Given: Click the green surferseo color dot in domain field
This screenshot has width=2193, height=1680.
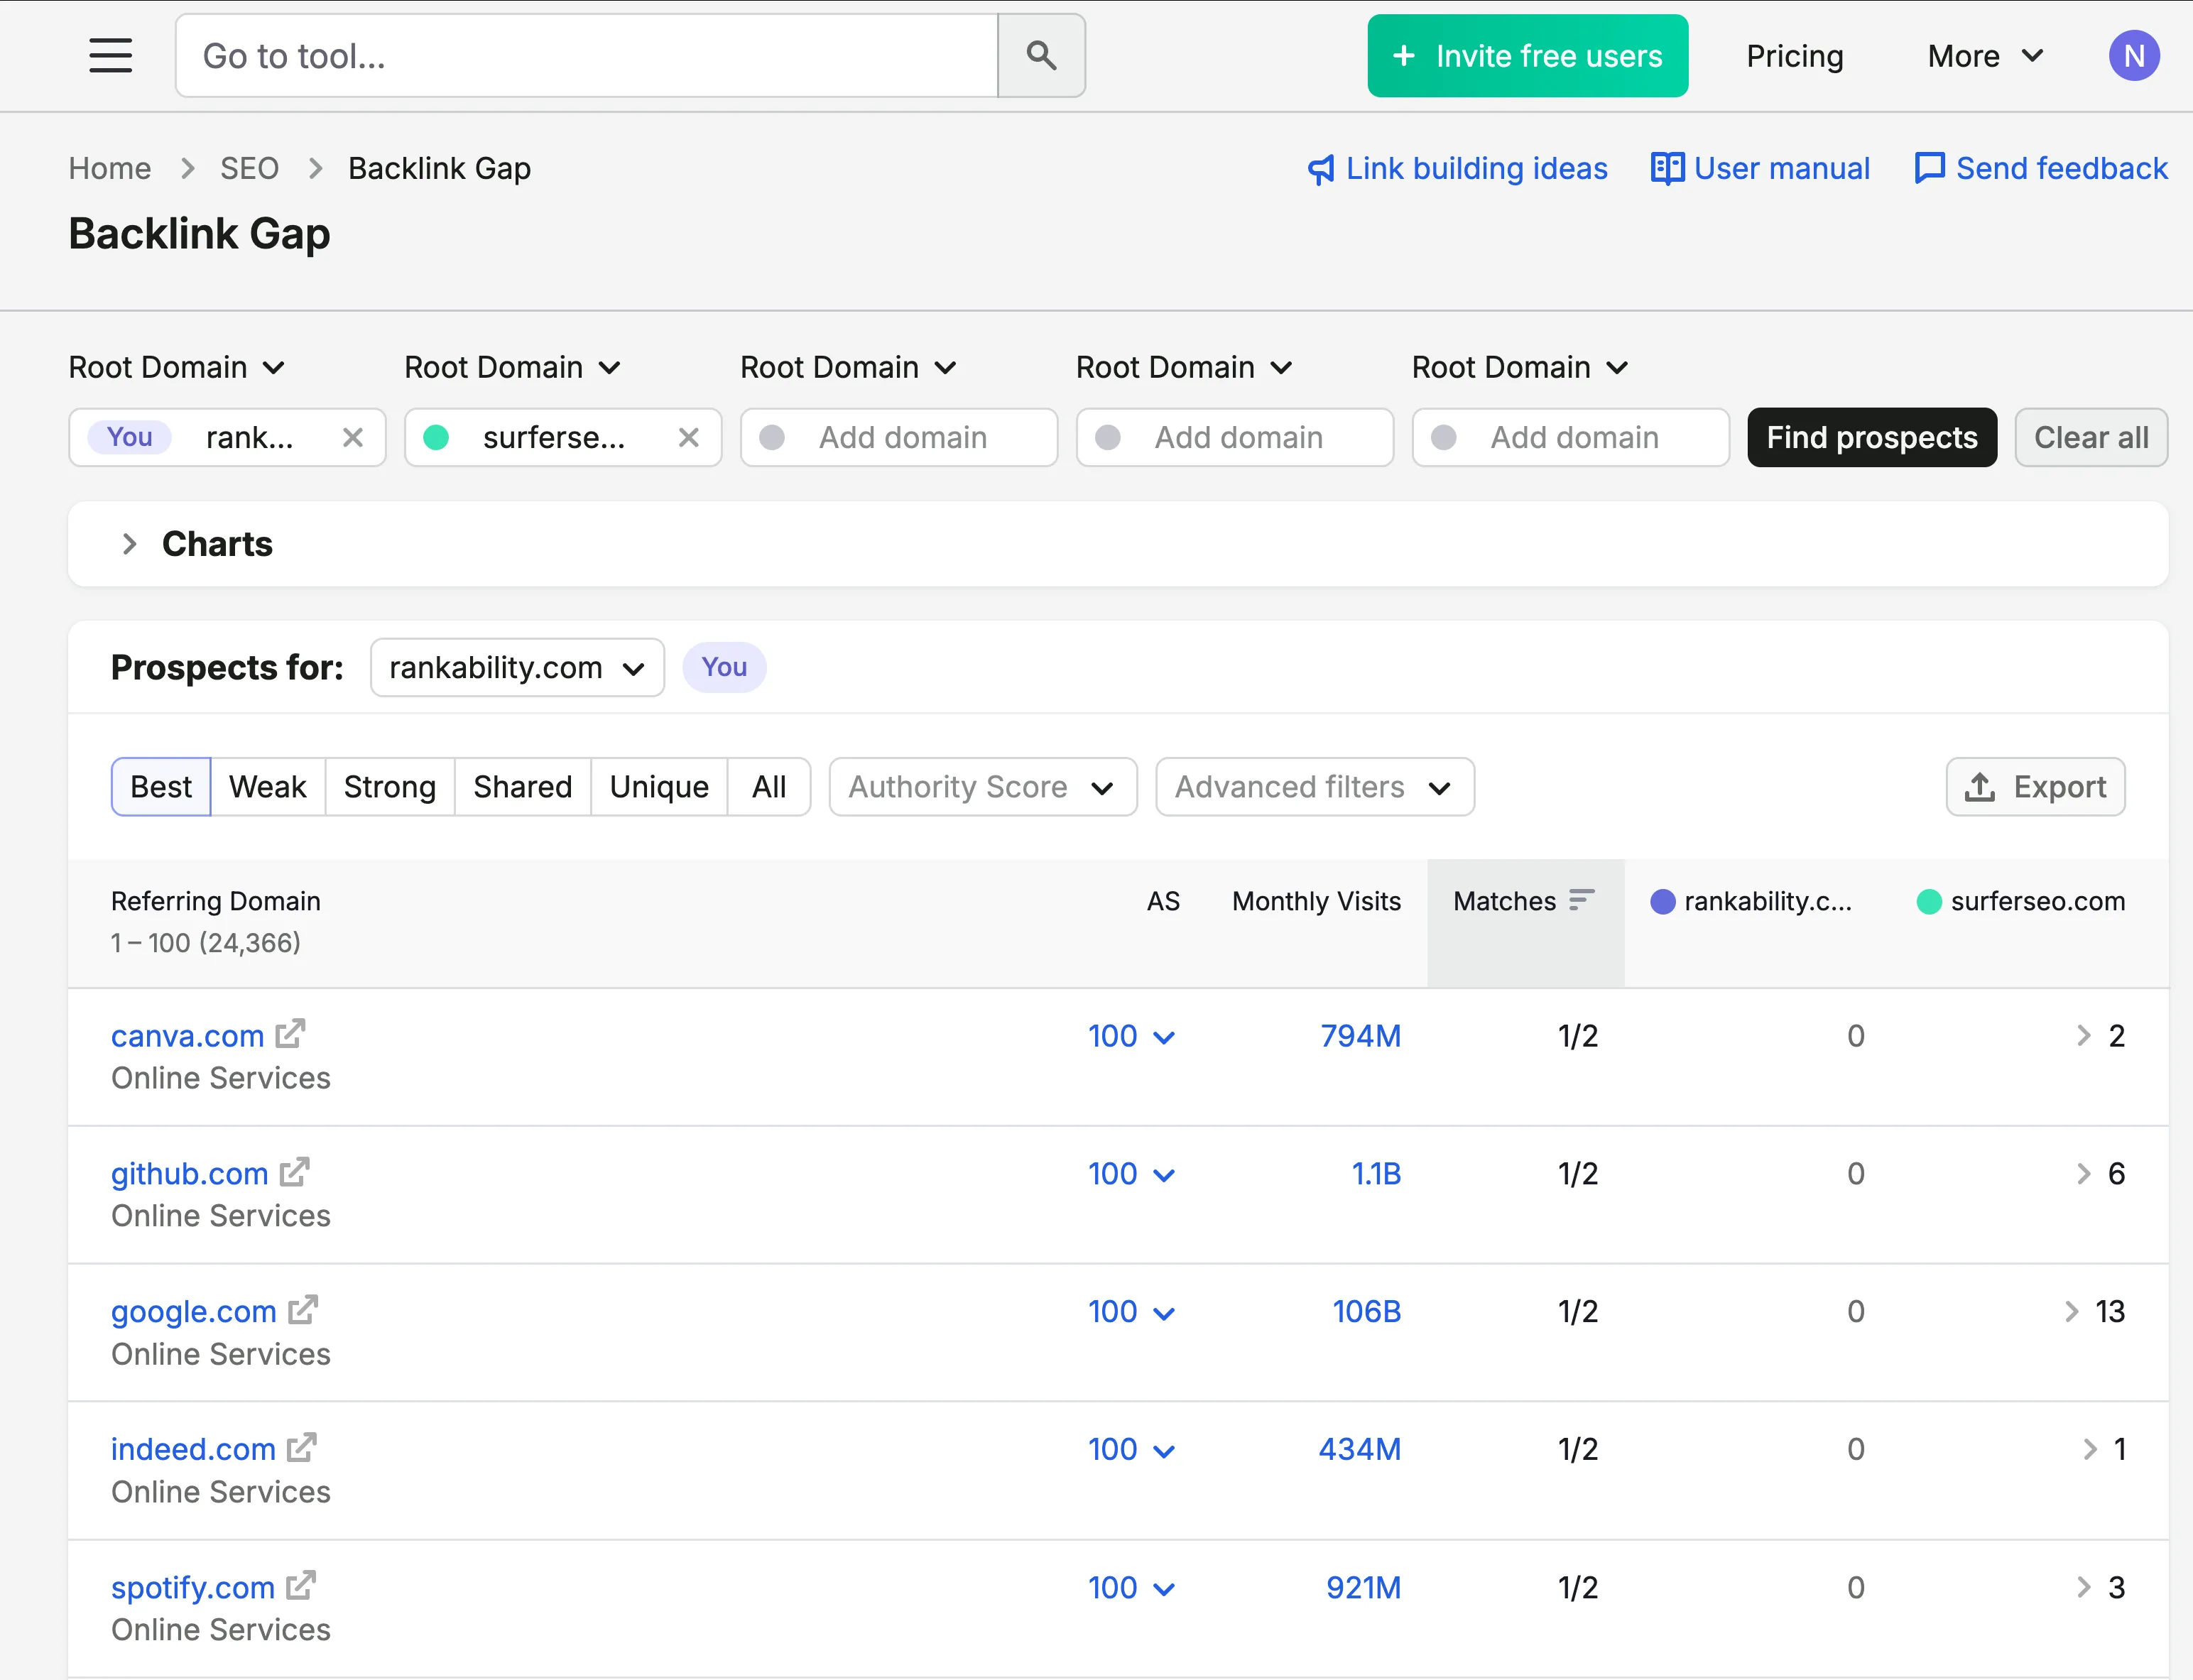Looking at the screenshot, I should point(436,437).
